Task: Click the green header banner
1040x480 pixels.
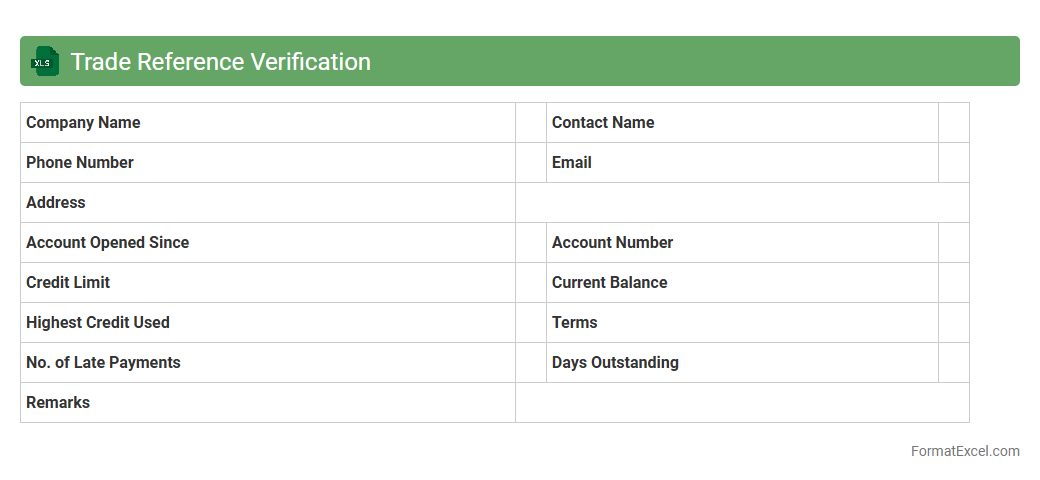Action: click(x=700, y=62)
